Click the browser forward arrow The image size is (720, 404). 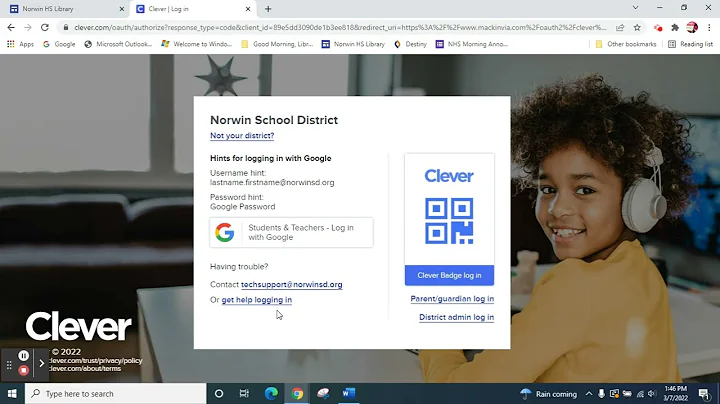[x=28, y=28]
